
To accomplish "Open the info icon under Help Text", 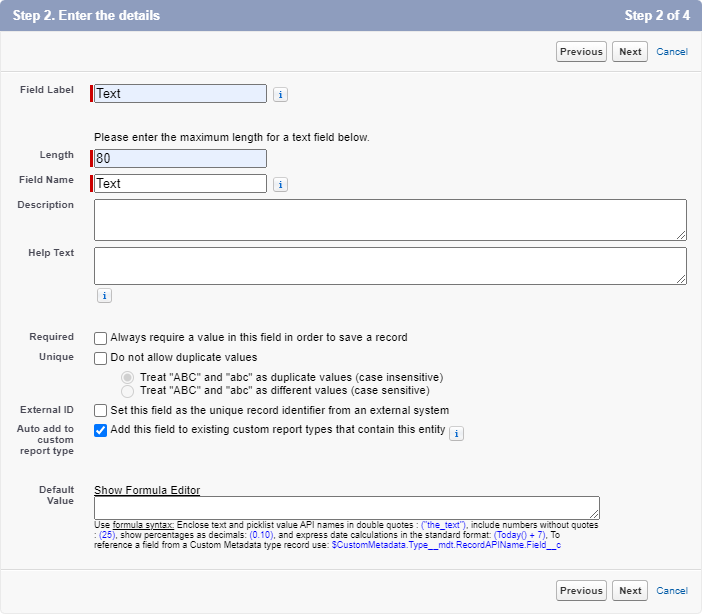I will 104,296.
